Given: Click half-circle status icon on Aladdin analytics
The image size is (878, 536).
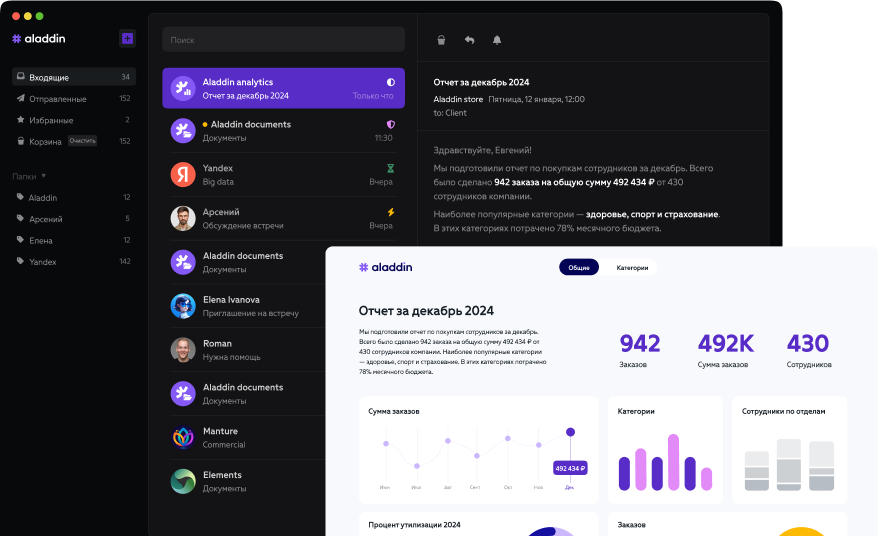Looking at the screenshot, I should tap(390, 82).
